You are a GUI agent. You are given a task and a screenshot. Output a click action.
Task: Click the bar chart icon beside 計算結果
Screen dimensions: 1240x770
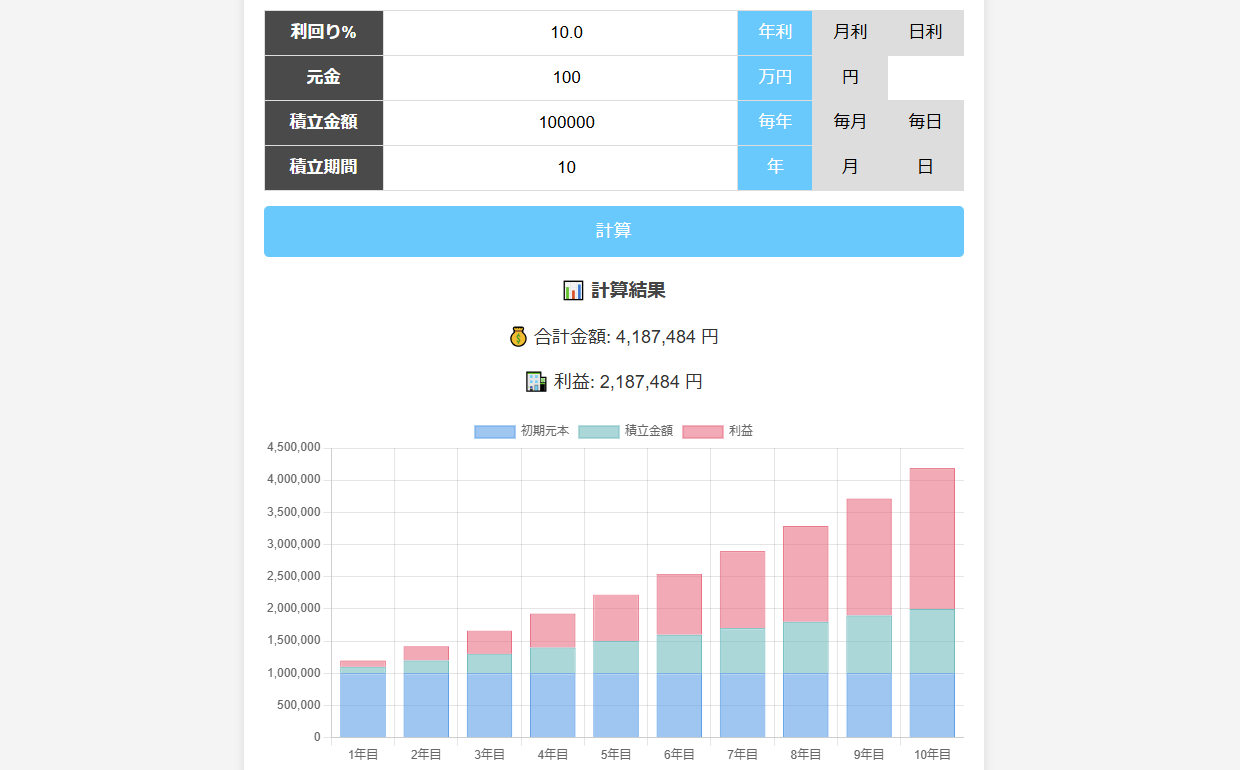click(x=573, y=291)
